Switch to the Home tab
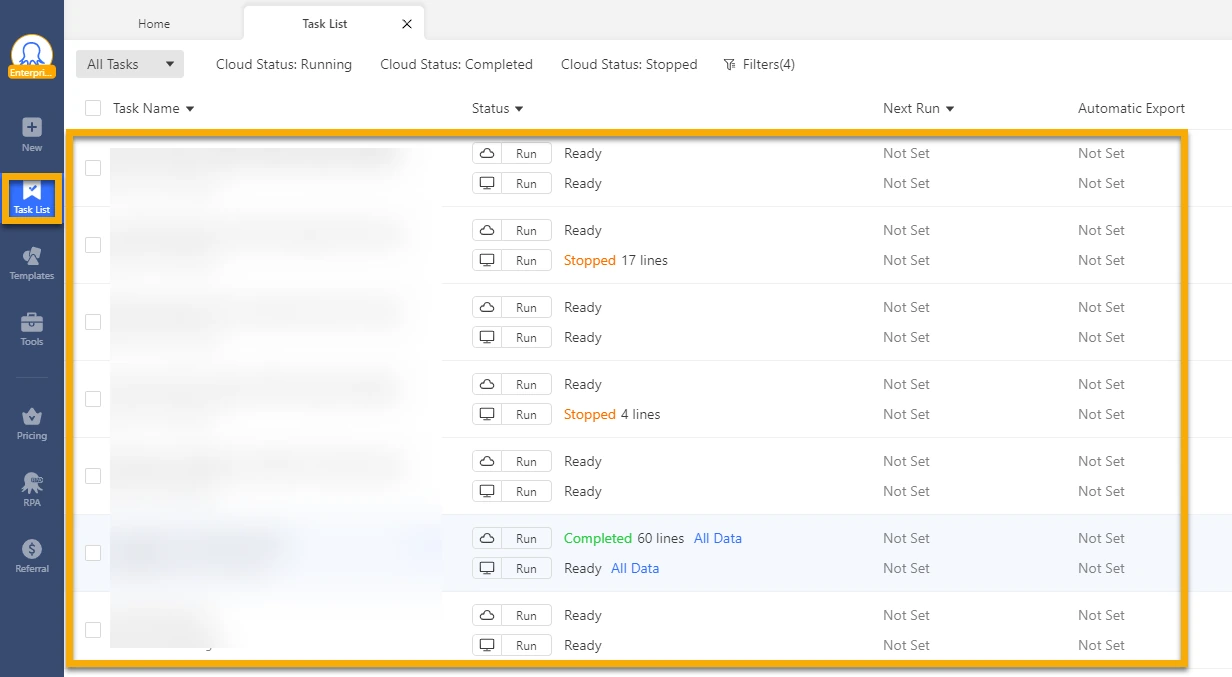 154,24
